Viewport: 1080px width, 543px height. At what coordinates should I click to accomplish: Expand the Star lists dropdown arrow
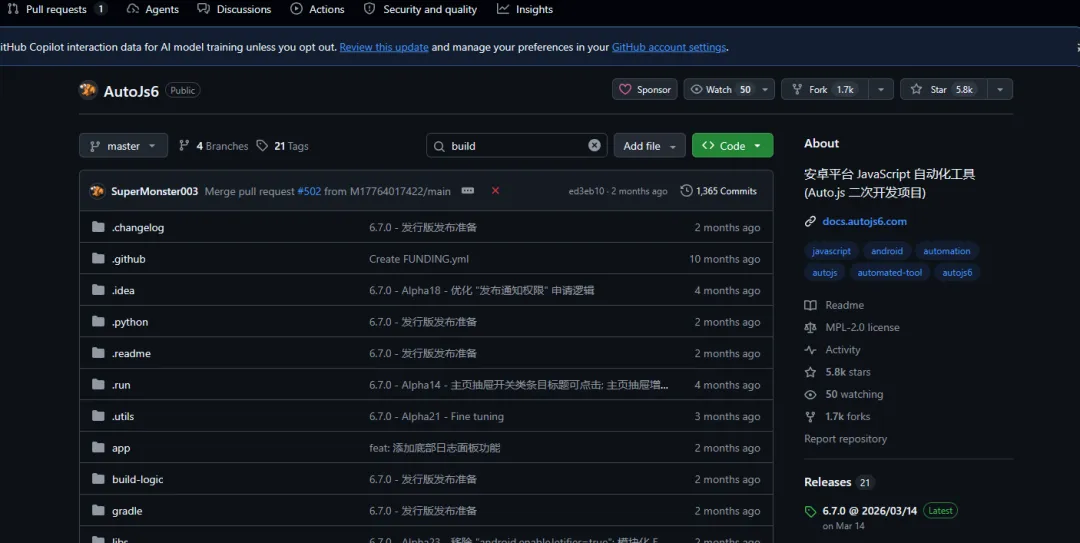1000,90
